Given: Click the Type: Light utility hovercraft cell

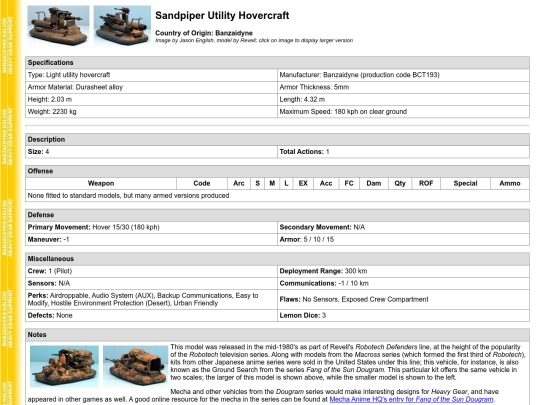Looking at the screenshot, I should (x=151, y=75).
